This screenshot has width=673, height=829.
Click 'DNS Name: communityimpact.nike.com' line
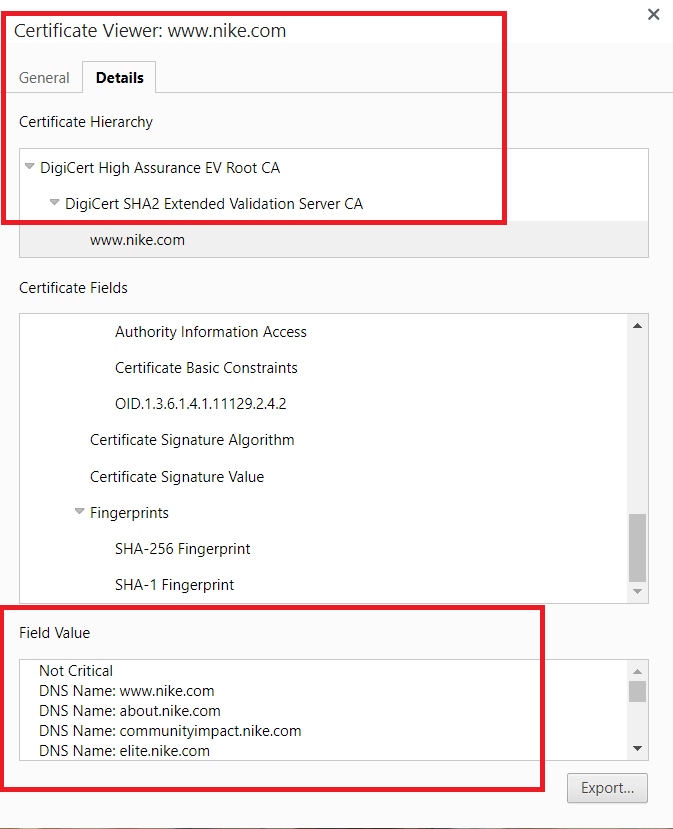[170, 731]
